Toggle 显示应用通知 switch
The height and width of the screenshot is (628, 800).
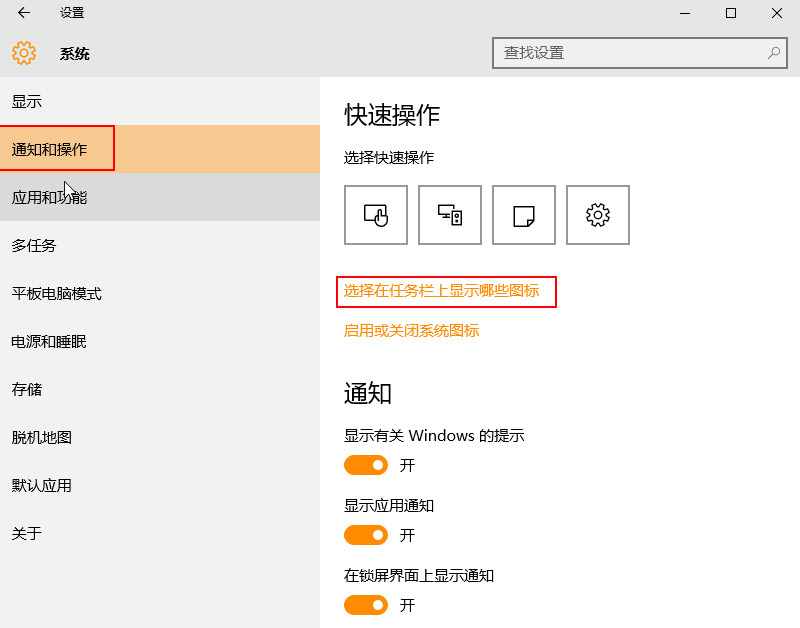point(366,535)
